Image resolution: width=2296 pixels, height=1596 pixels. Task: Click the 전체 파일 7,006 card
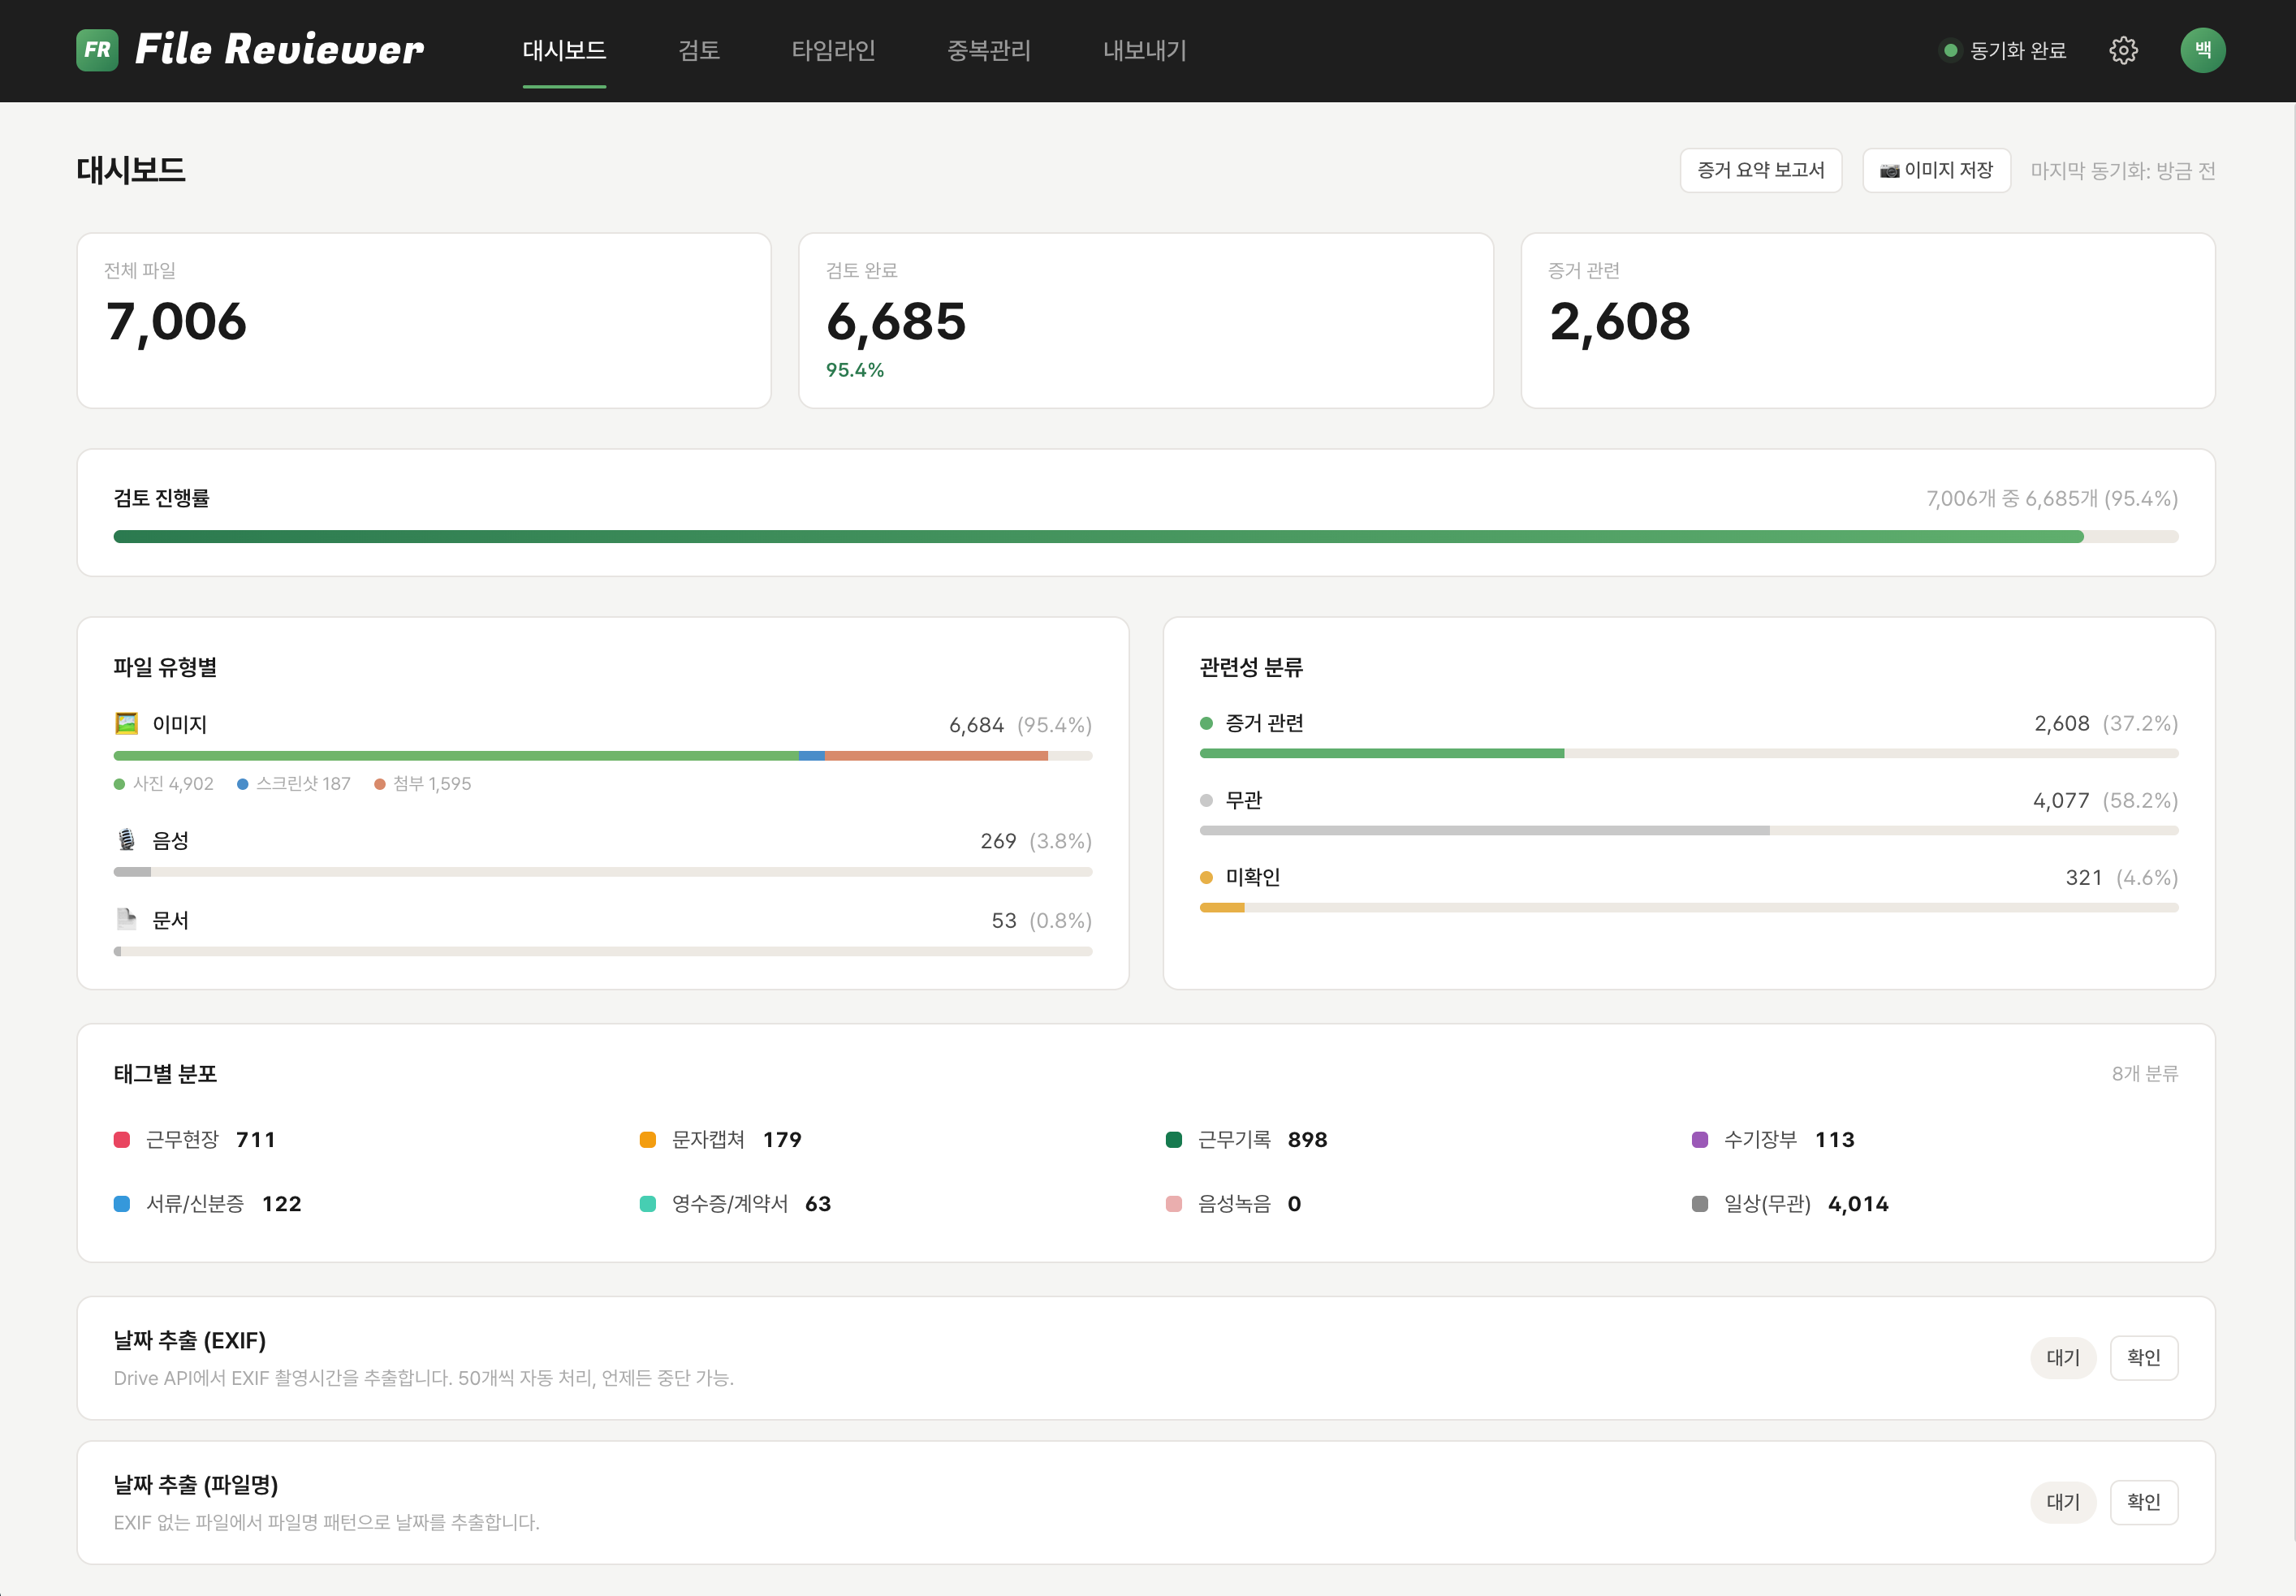tap(423, 320)
